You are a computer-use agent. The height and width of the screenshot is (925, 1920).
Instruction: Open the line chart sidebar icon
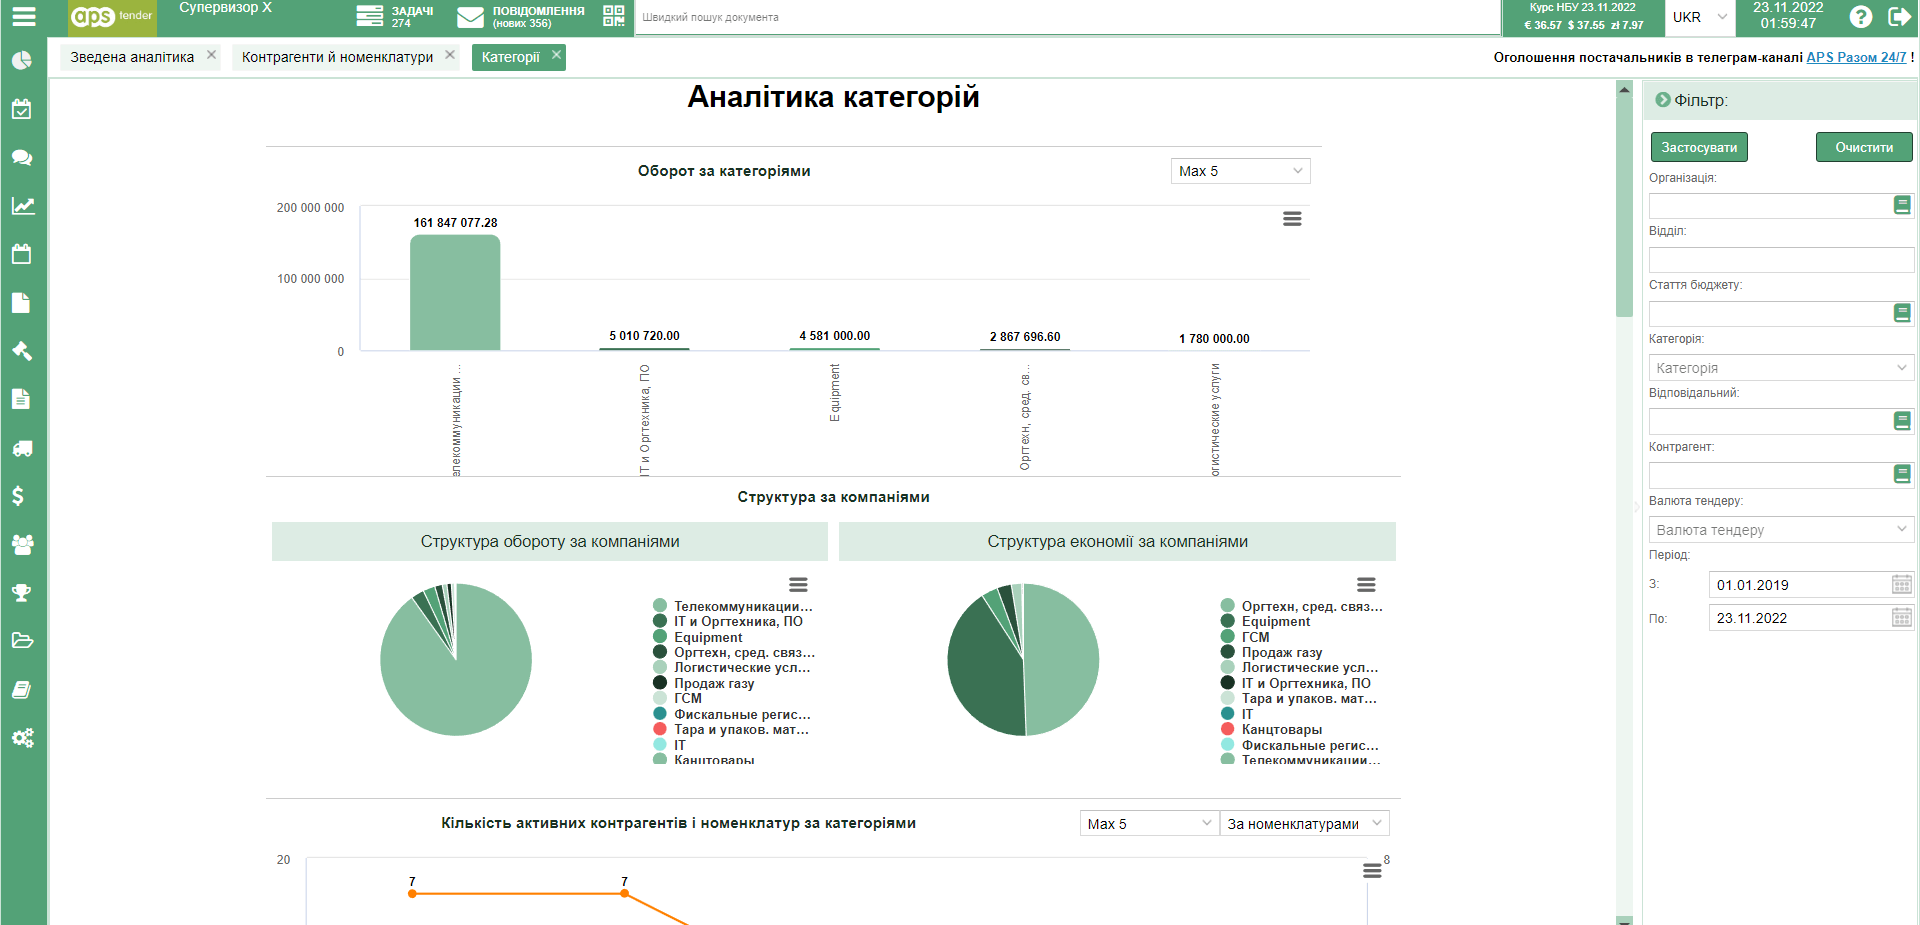(22, 206)
